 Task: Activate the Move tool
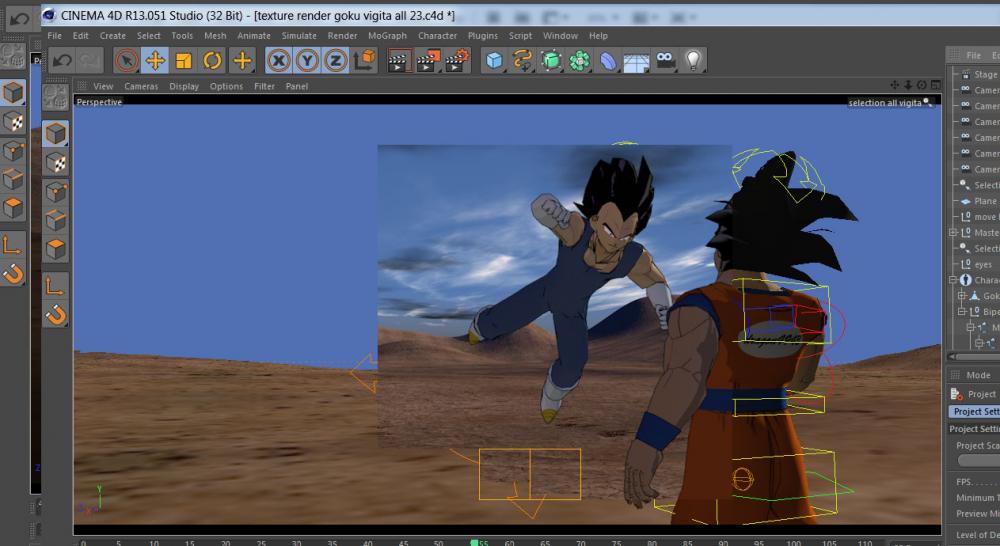pos(155,61)
